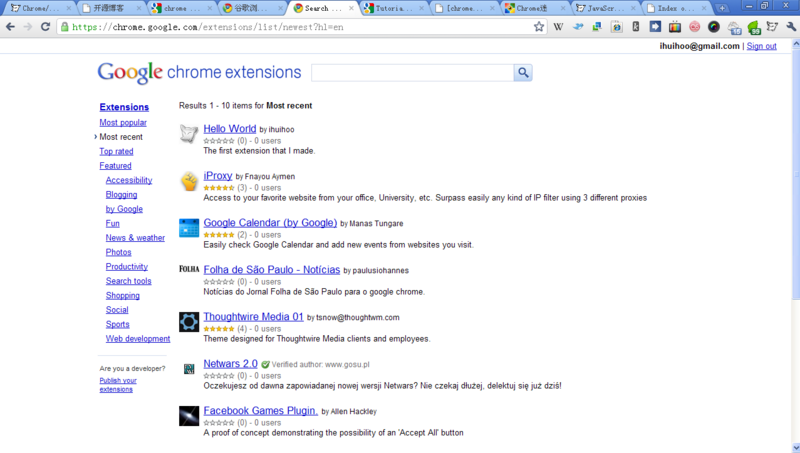Click the grey K extension icon
Screen dimensions: 800x453
pyautogui.click(x=636, y=27)
